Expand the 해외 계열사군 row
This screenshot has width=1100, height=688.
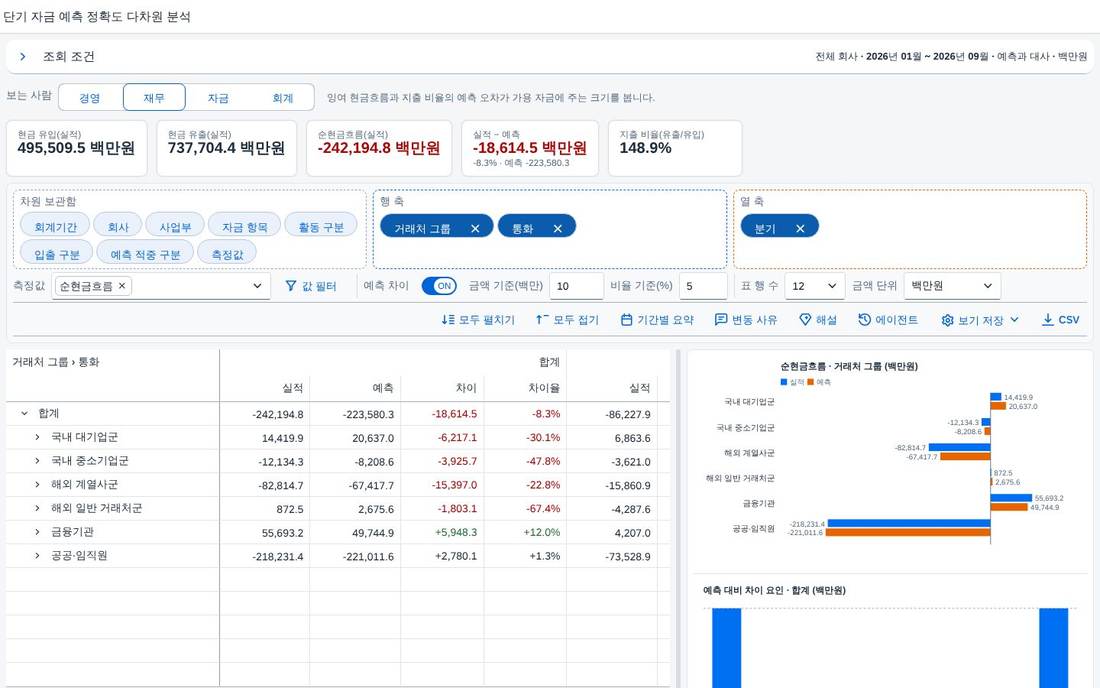click(37, 485)
